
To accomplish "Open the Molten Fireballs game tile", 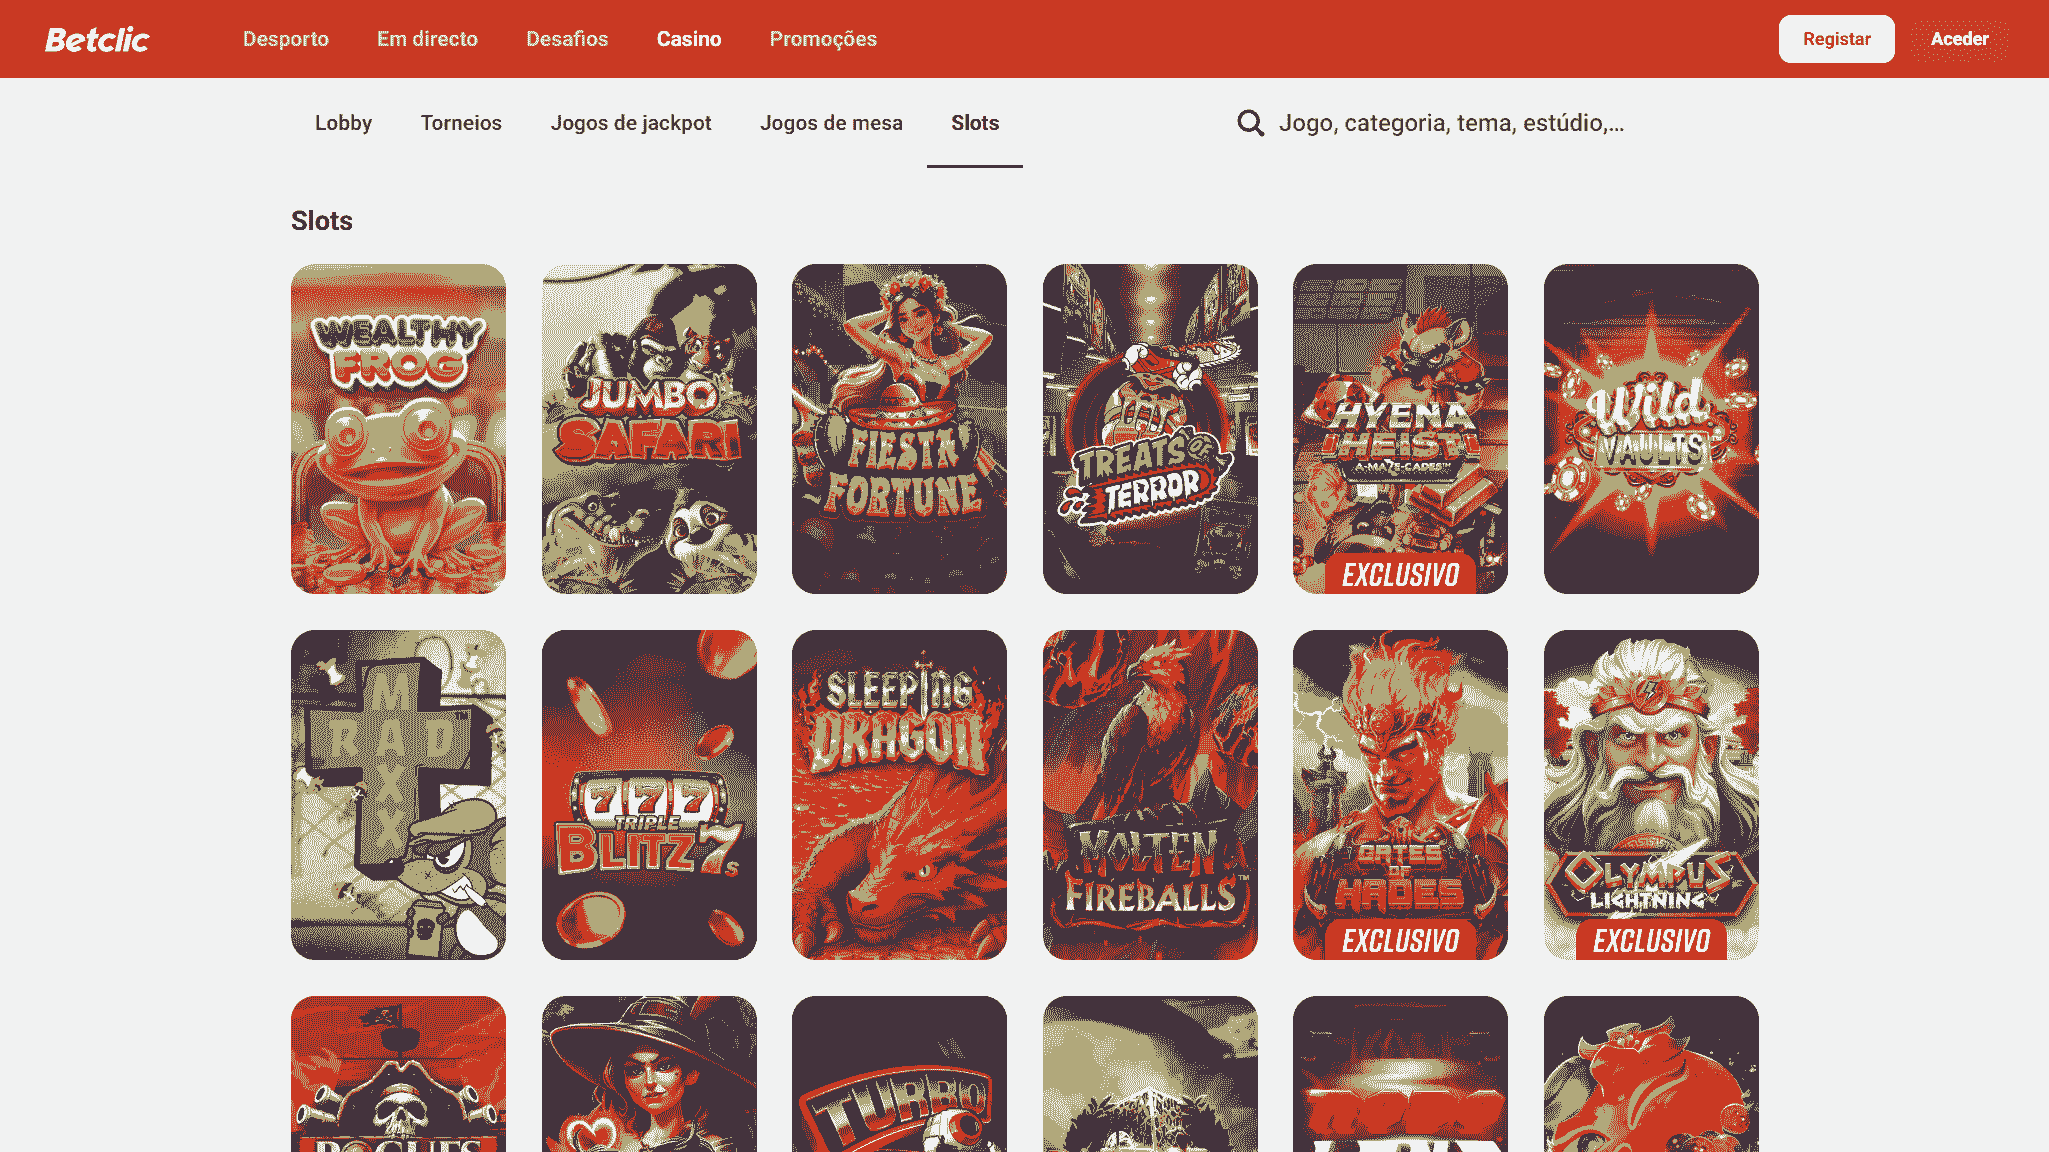I will (x=1150, y=795).
